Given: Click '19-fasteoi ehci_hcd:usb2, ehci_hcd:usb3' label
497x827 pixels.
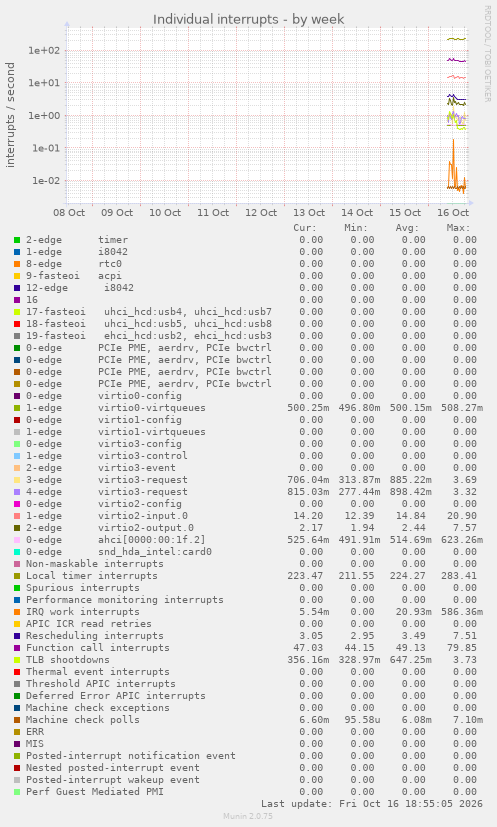Looking at the screenshot, I should point(149,336).
